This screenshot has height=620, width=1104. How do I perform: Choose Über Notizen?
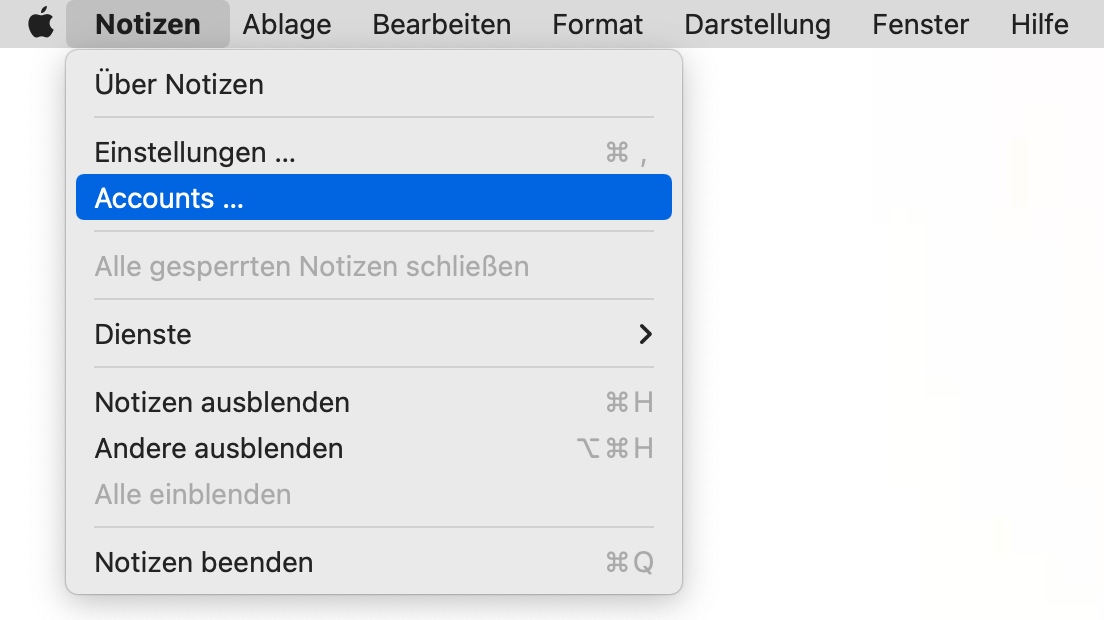tap(179, 84)
